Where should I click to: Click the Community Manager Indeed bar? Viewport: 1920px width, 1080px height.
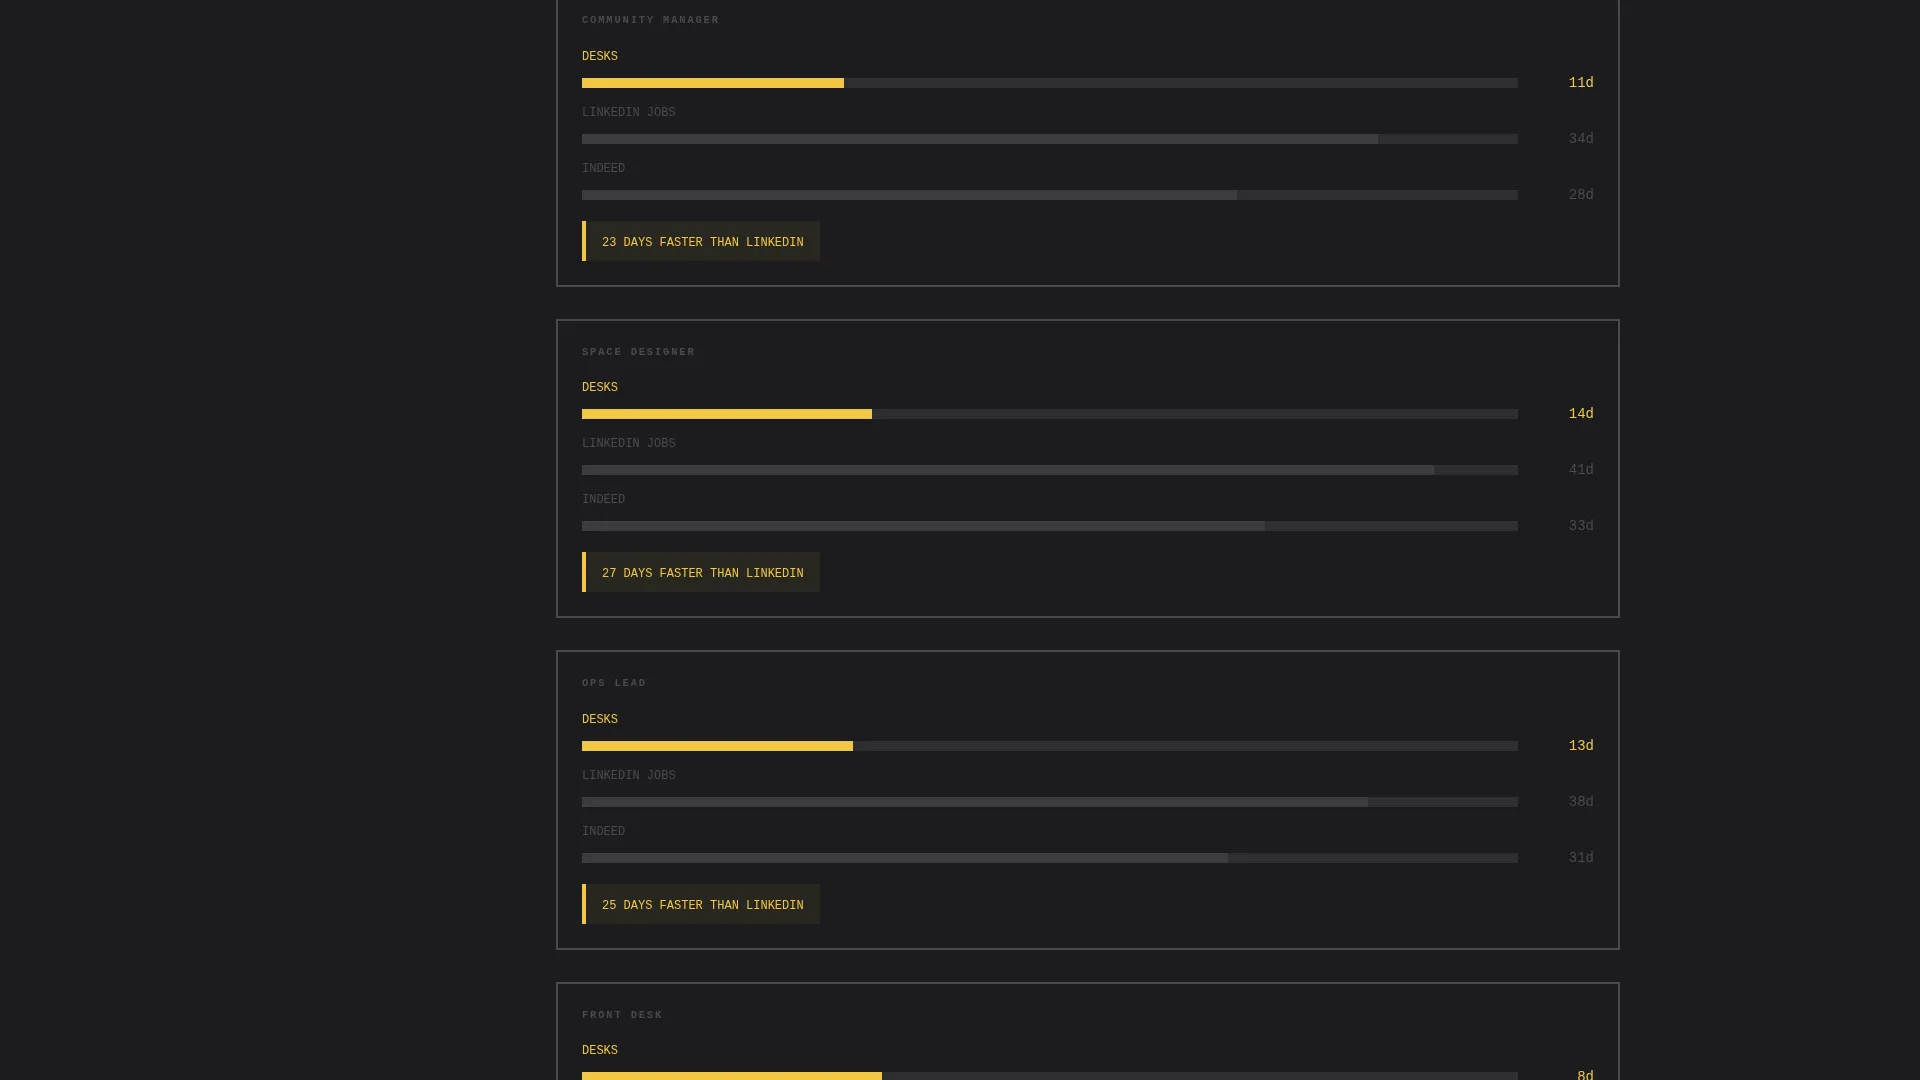pyautogui.click(x=1050, y=195)
